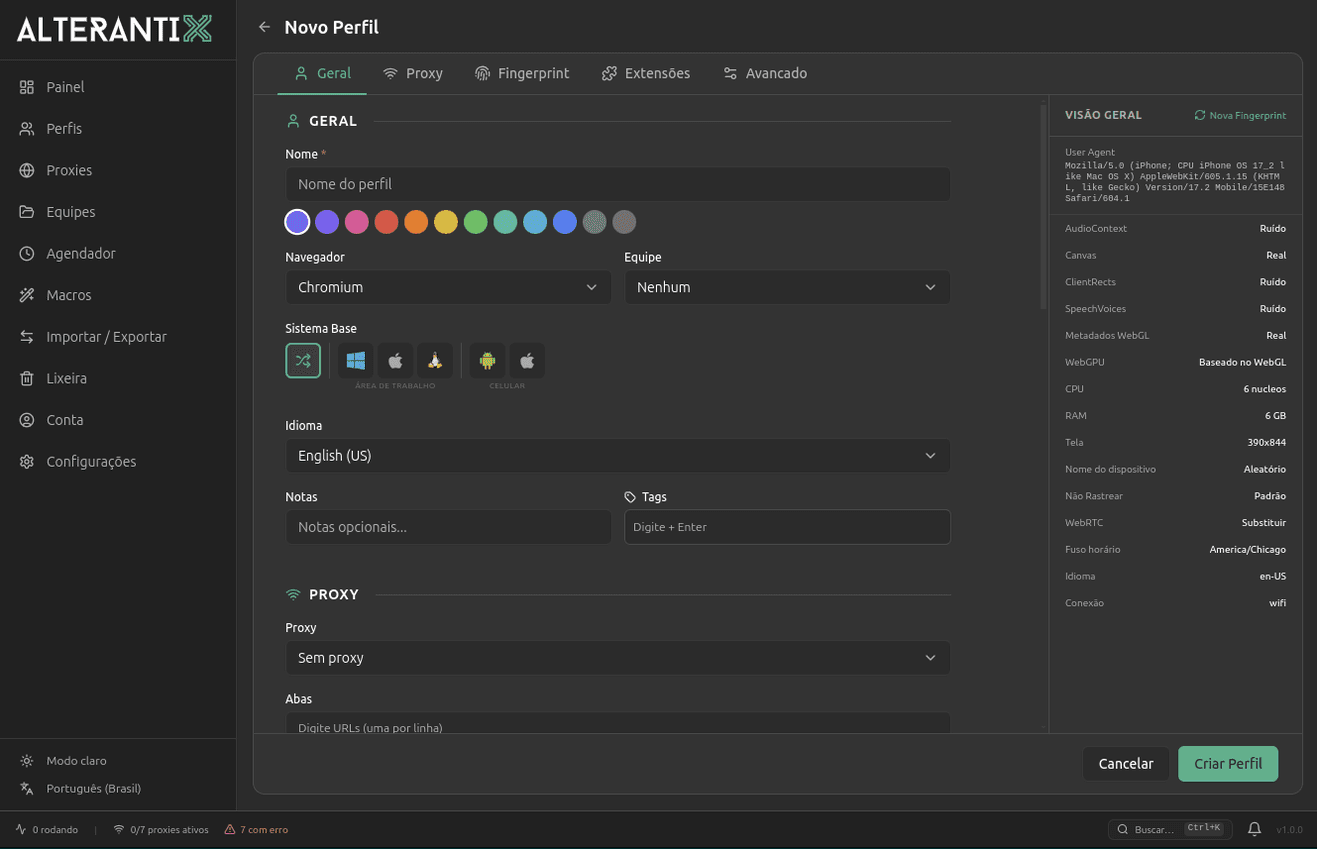The height and width of the screenshot is (849, 1317).
Task: Open Lixeira trash icon in sidebar
Action: pos(27,379)
